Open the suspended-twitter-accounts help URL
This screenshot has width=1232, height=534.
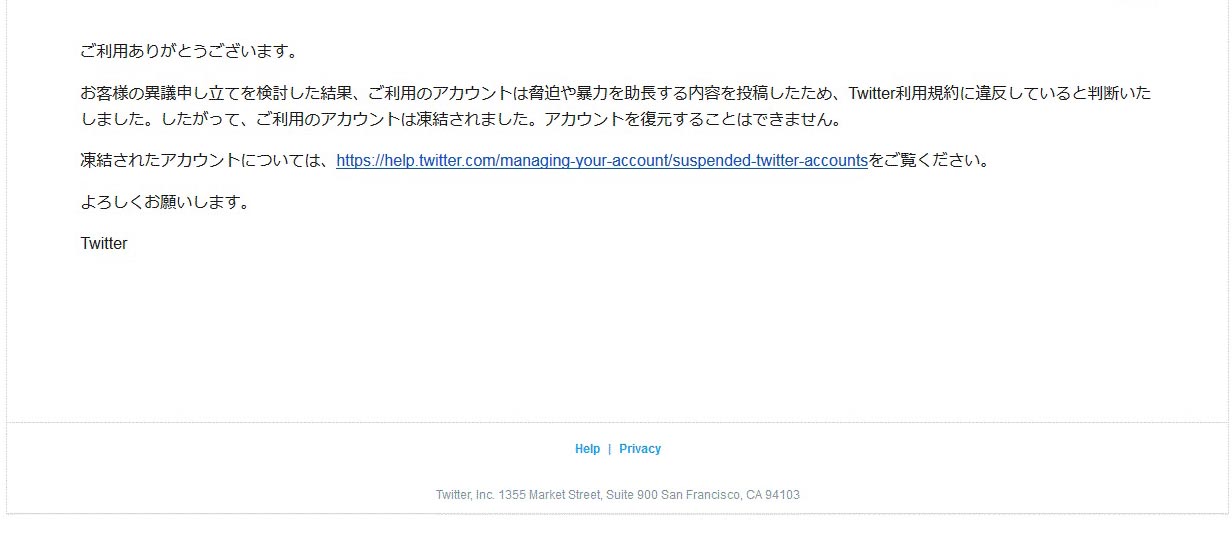pos(602,160)
